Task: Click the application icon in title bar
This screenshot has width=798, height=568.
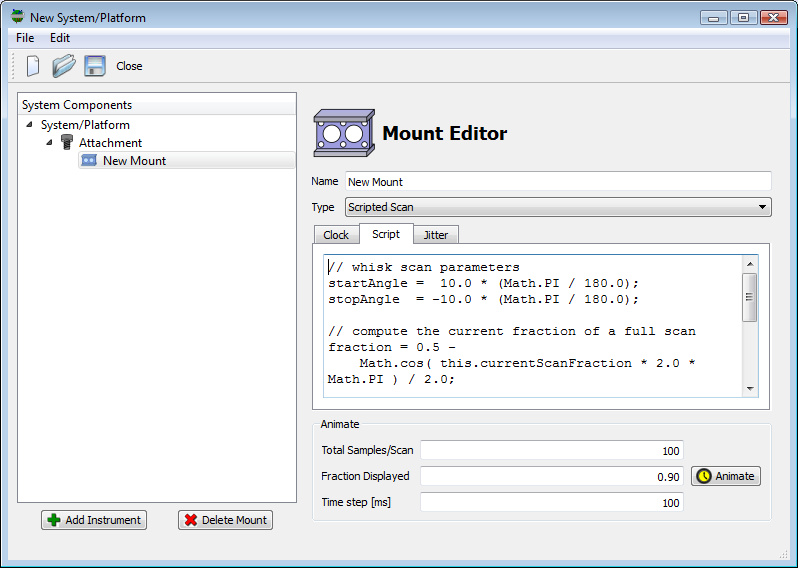Action: 17,17
